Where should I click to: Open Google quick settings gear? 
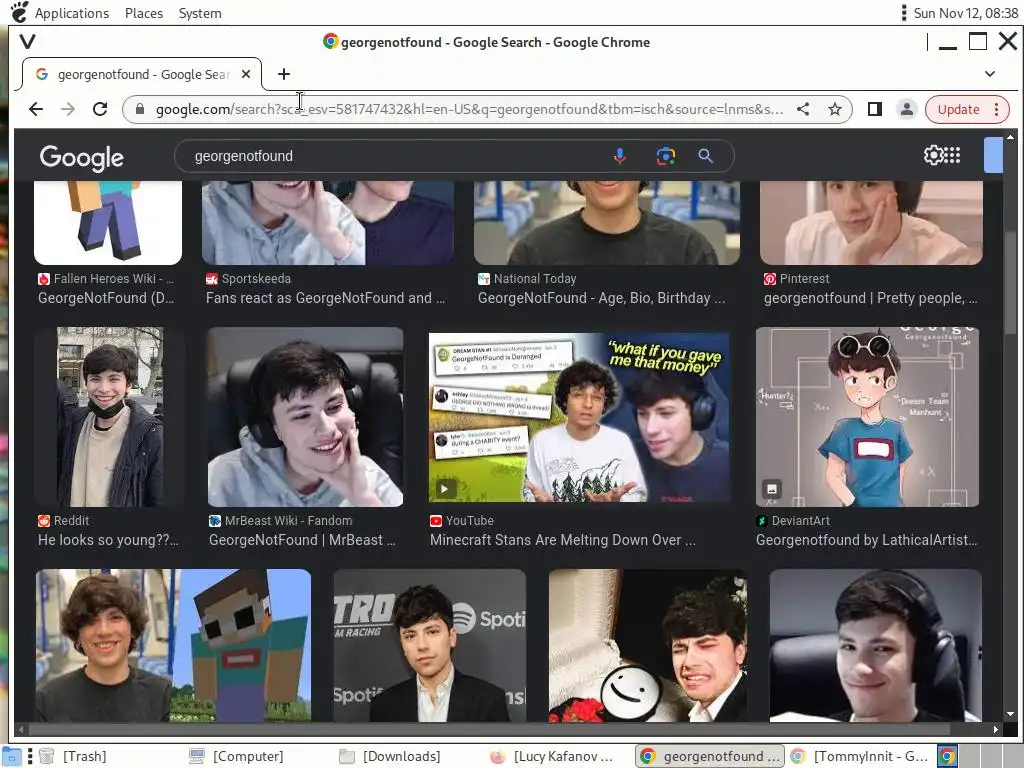[x=933, y=155]
